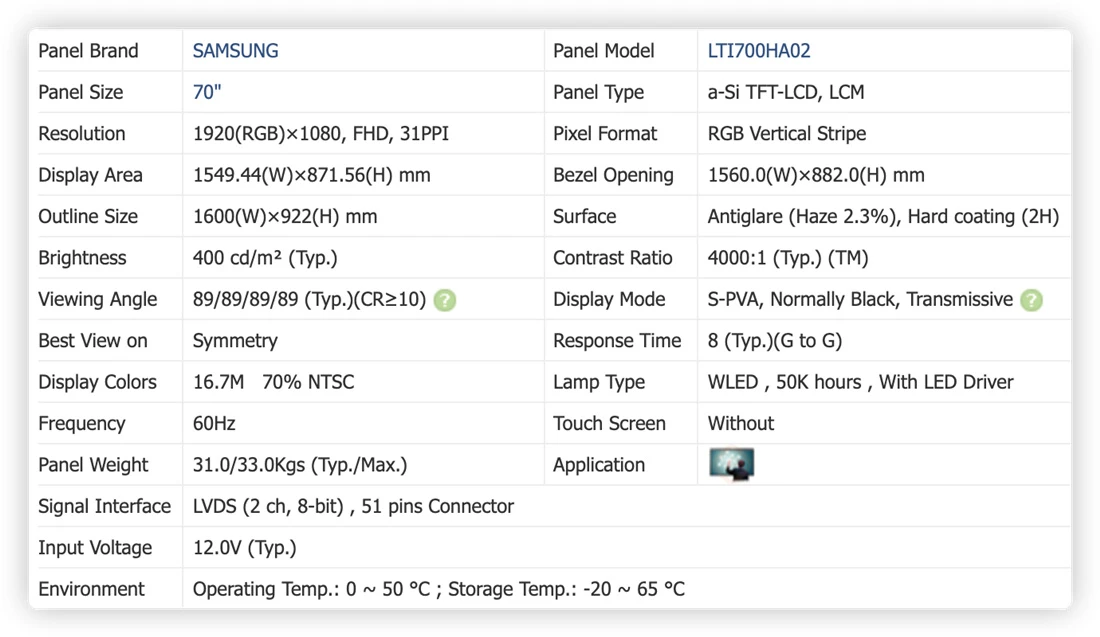This screenshot has height=637, width=1100.
Task: Click the "Response Time" label cell
Action: click(621, 340)
